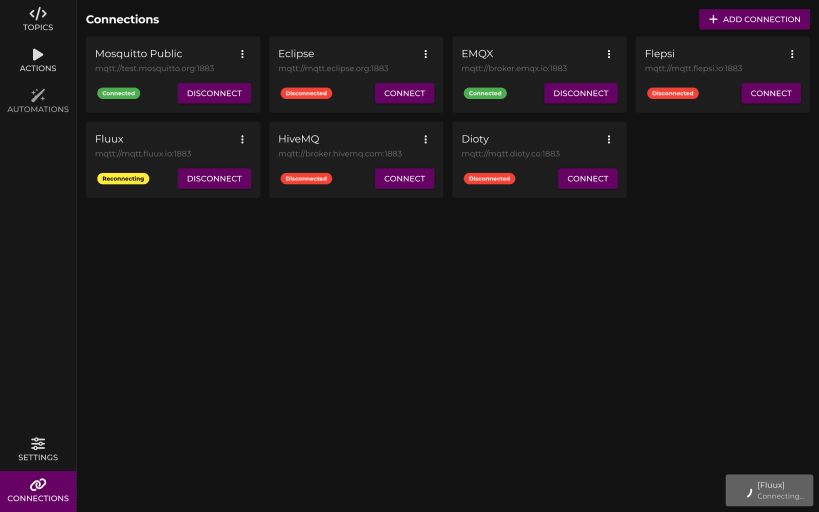Click the Connections page heading

(122, 19)
